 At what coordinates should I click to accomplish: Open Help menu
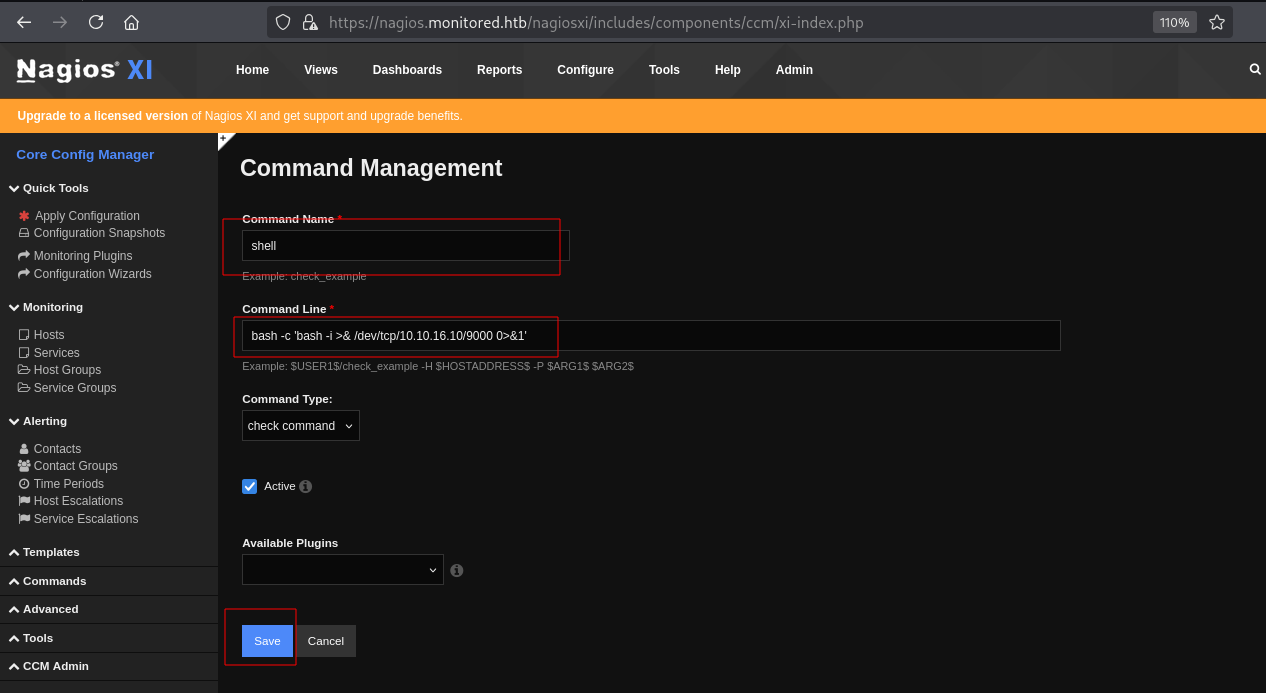click(728, 70)
